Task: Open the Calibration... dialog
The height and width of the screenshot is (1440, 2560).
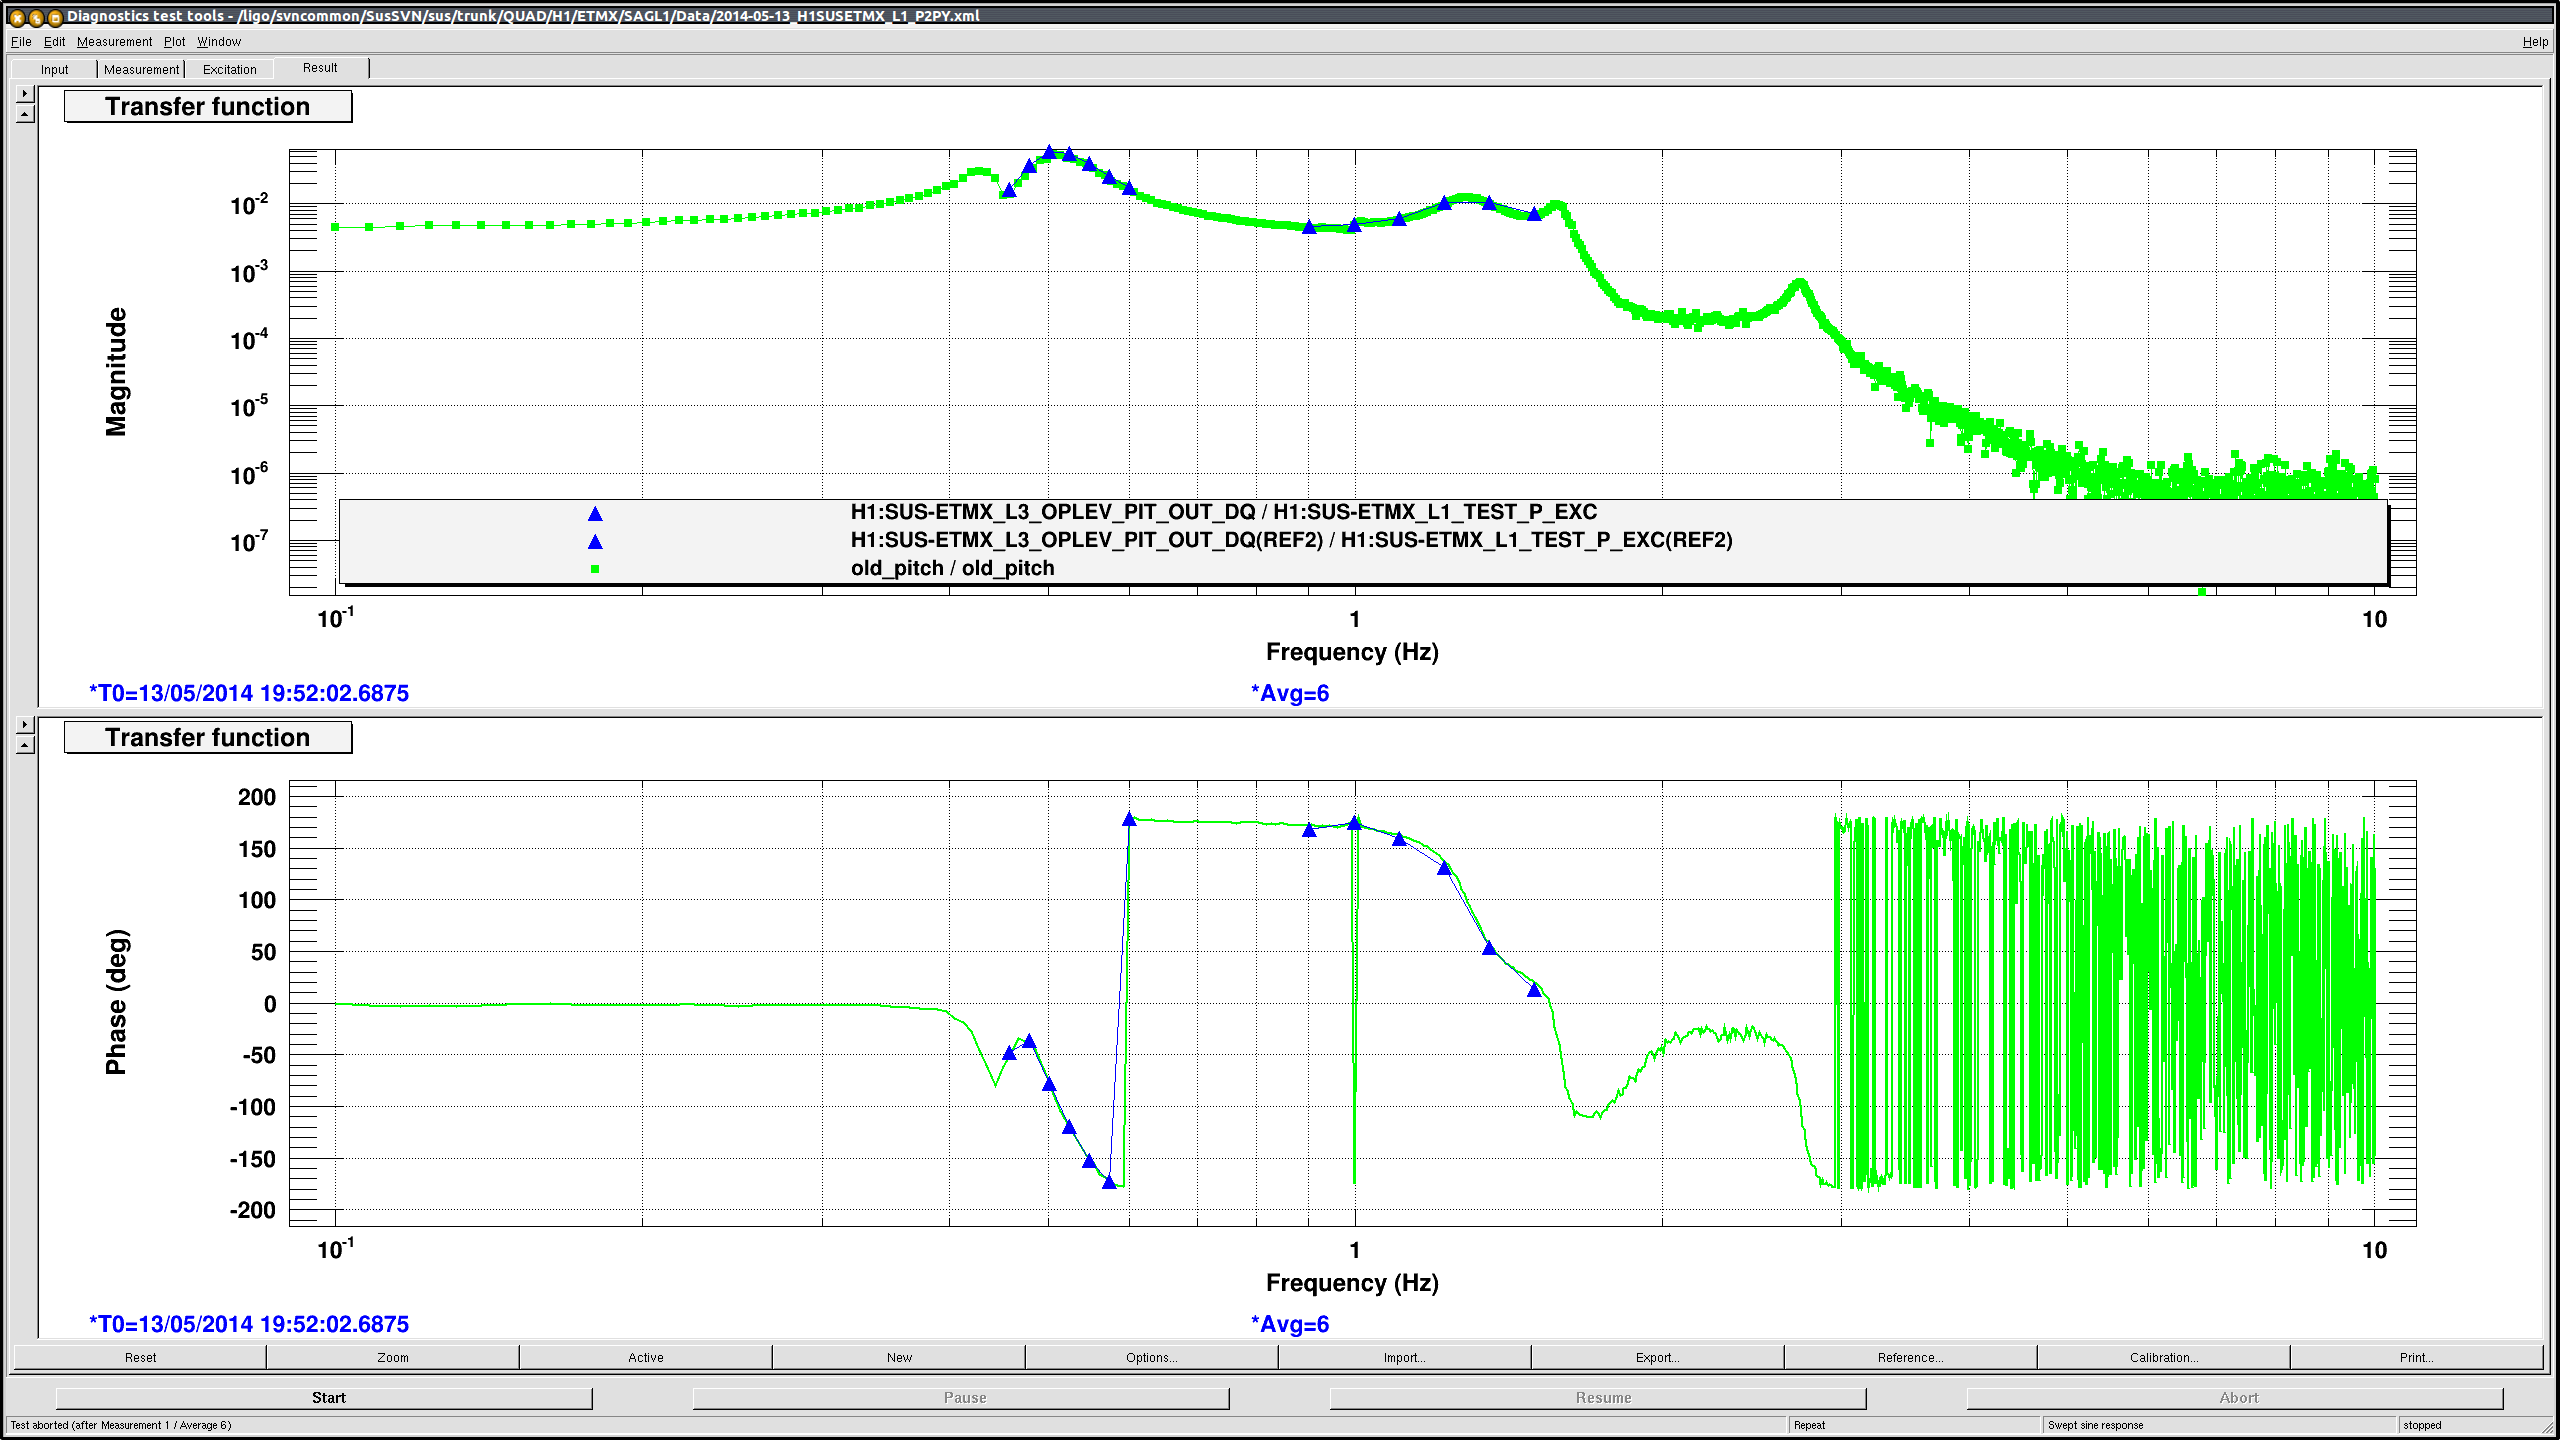Action: click(x=2164, y=1357)
